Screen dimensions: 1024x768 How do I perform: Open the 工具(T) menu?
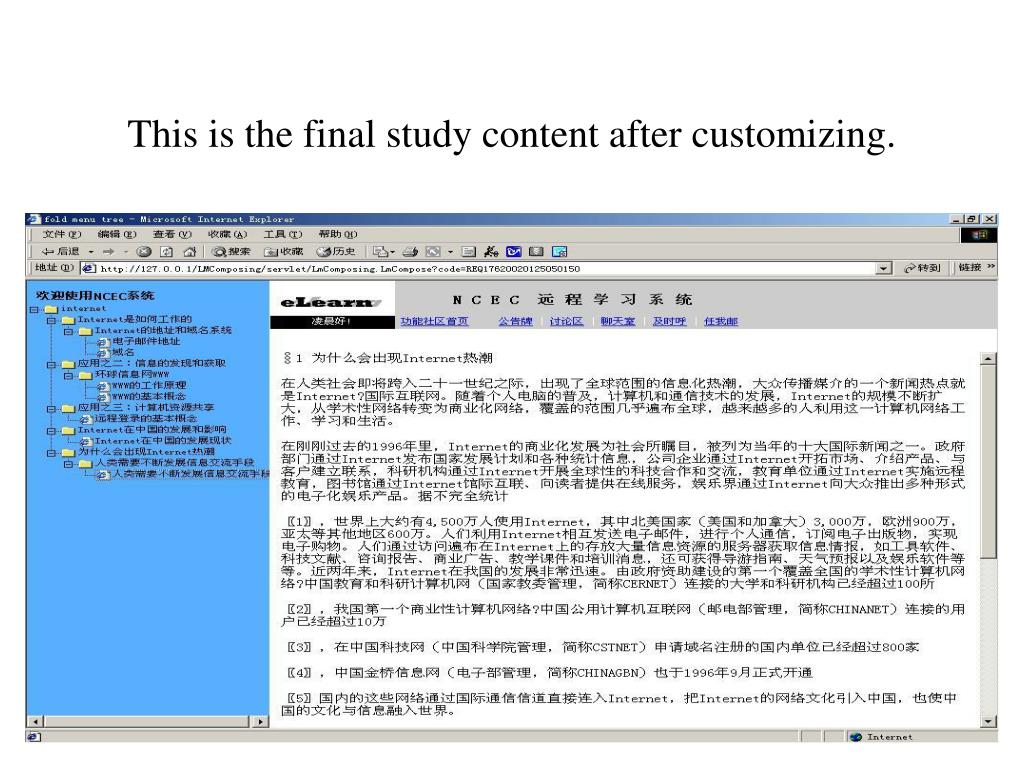point(283,234)
